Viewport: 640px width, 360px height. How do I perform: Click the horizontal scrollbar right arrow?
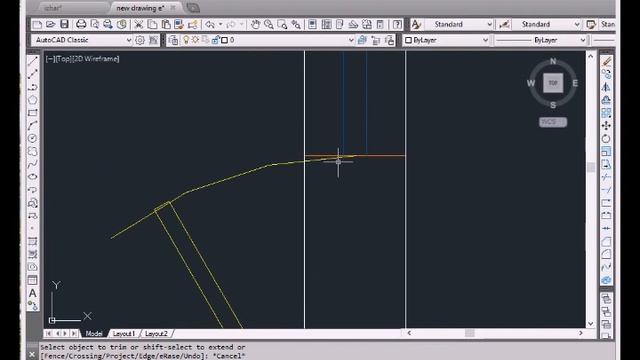point(580,333)
